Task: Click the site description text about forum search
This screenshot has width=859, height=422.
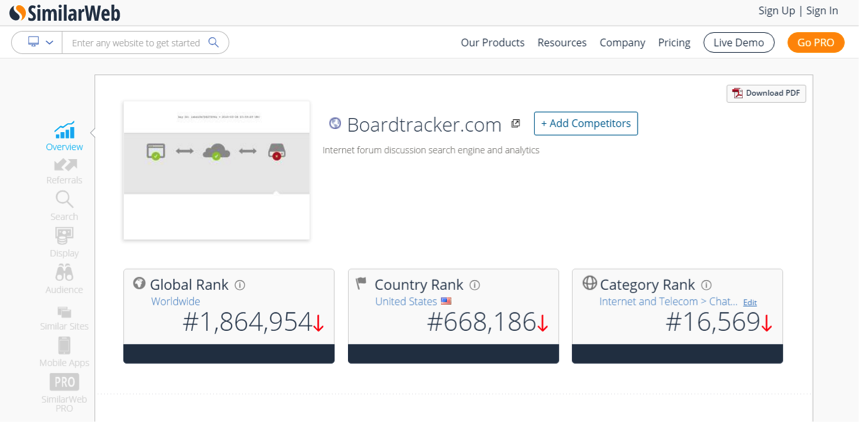Action: (x=431, y=150)
